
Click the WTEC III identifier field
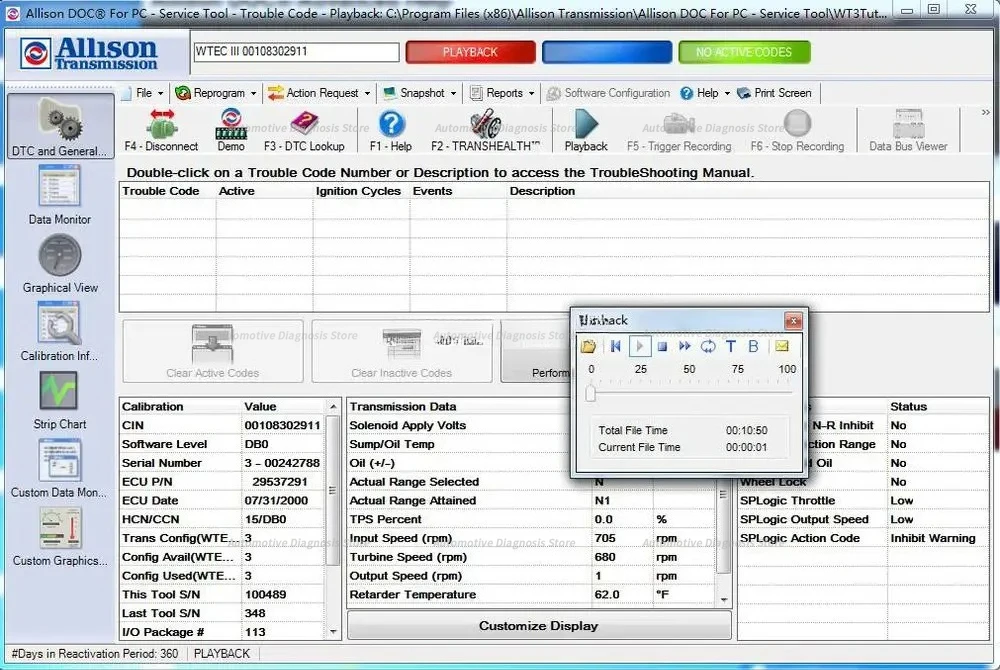(x=297, y=52)
